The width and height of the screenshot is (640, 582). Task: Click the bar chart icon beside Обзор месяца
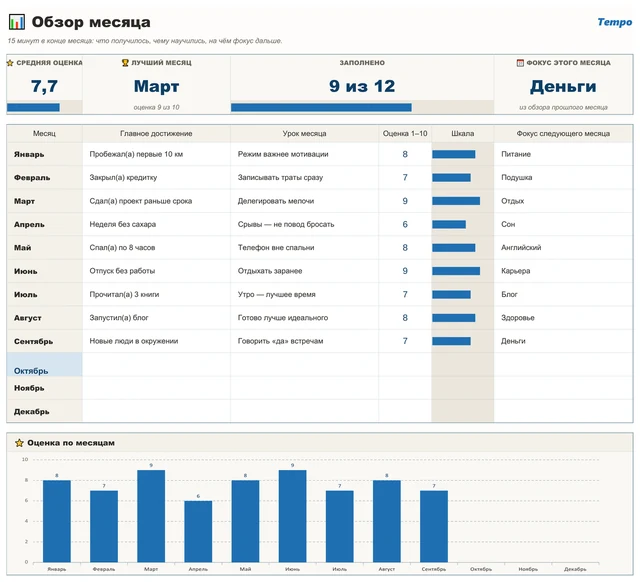pos(17,22)
